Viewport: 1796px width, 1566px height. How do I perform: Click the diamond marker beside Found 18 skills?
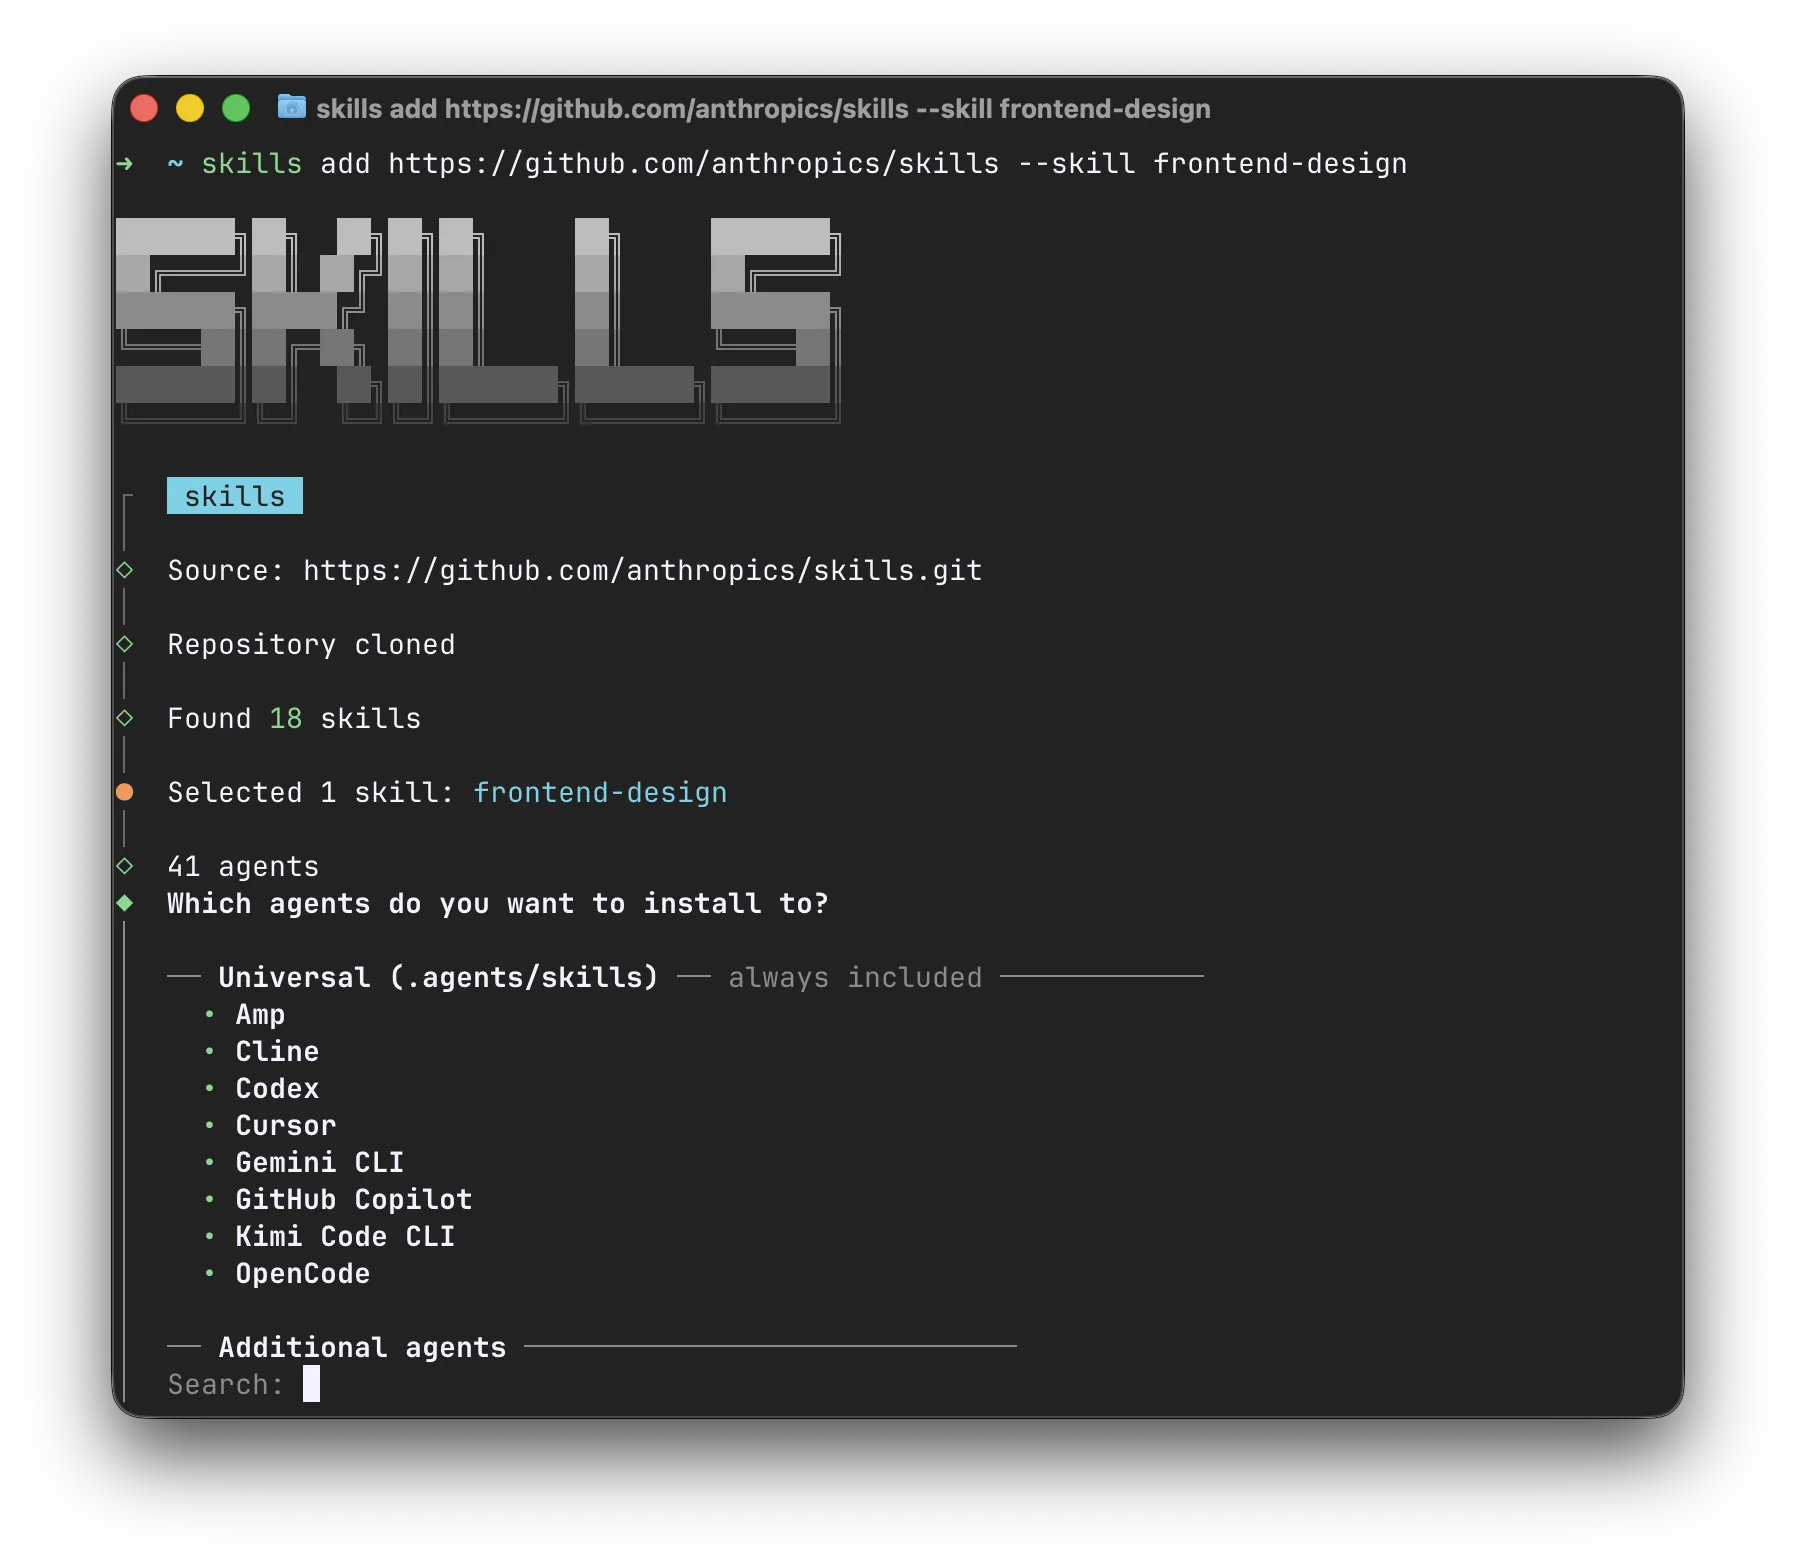[x=125, y=717]
